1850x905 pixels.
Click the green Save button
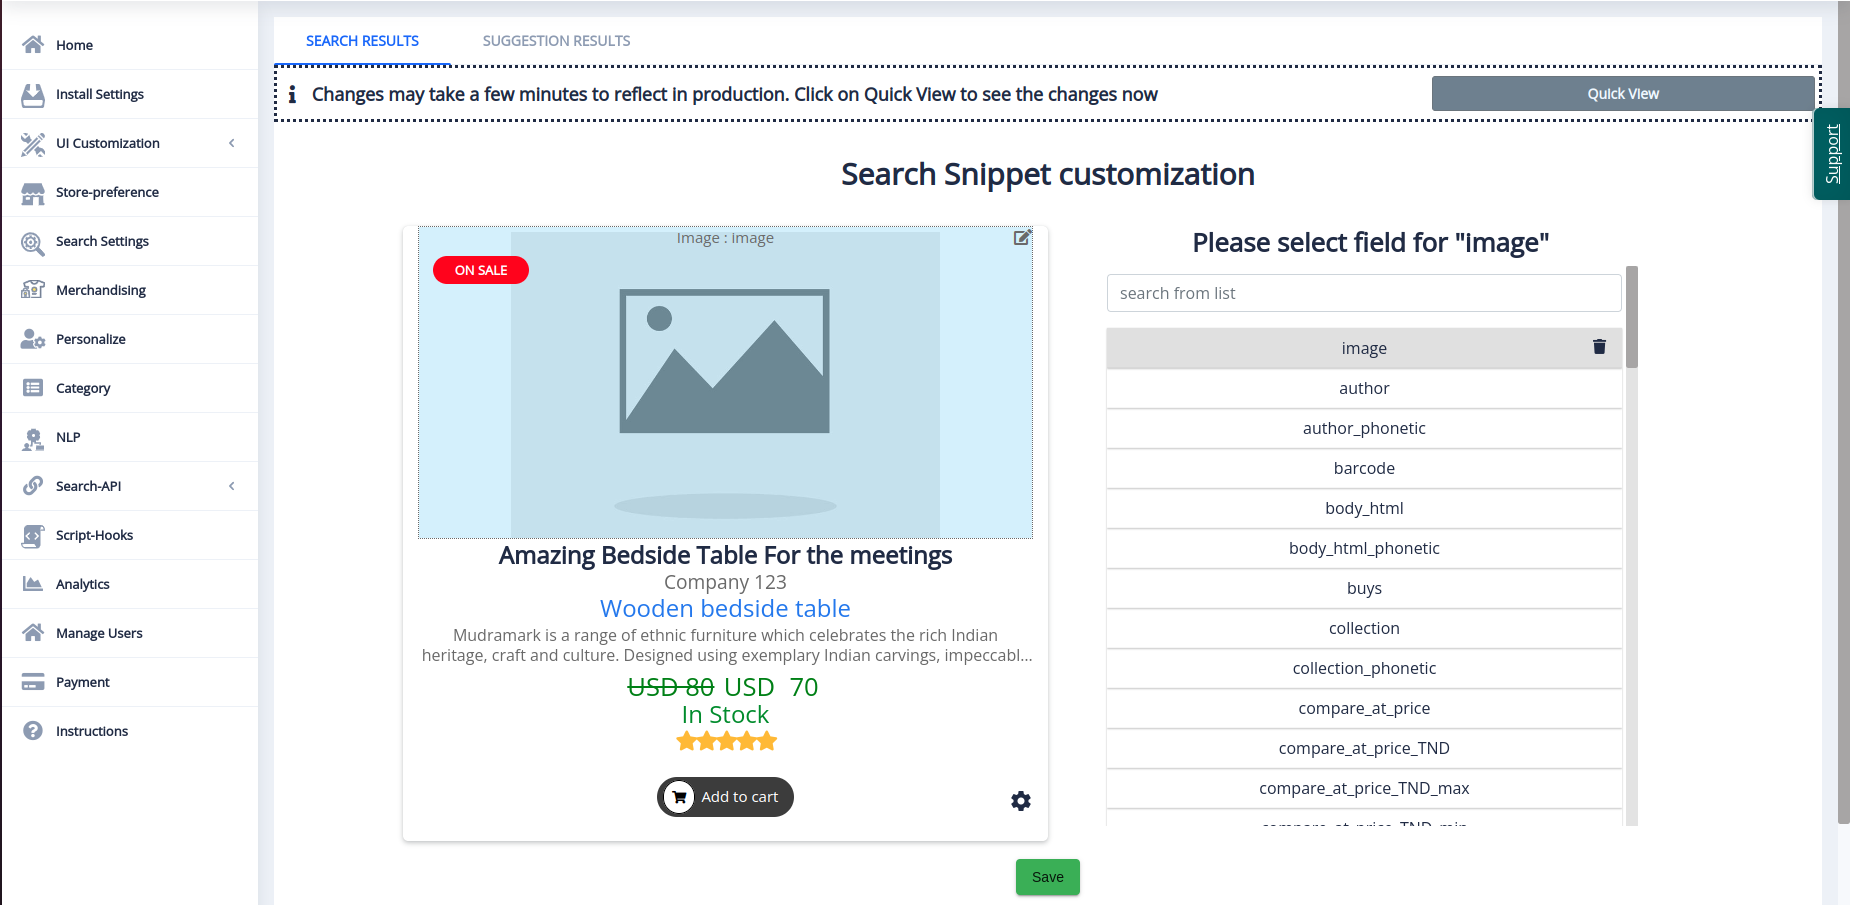coord(1047,877)
